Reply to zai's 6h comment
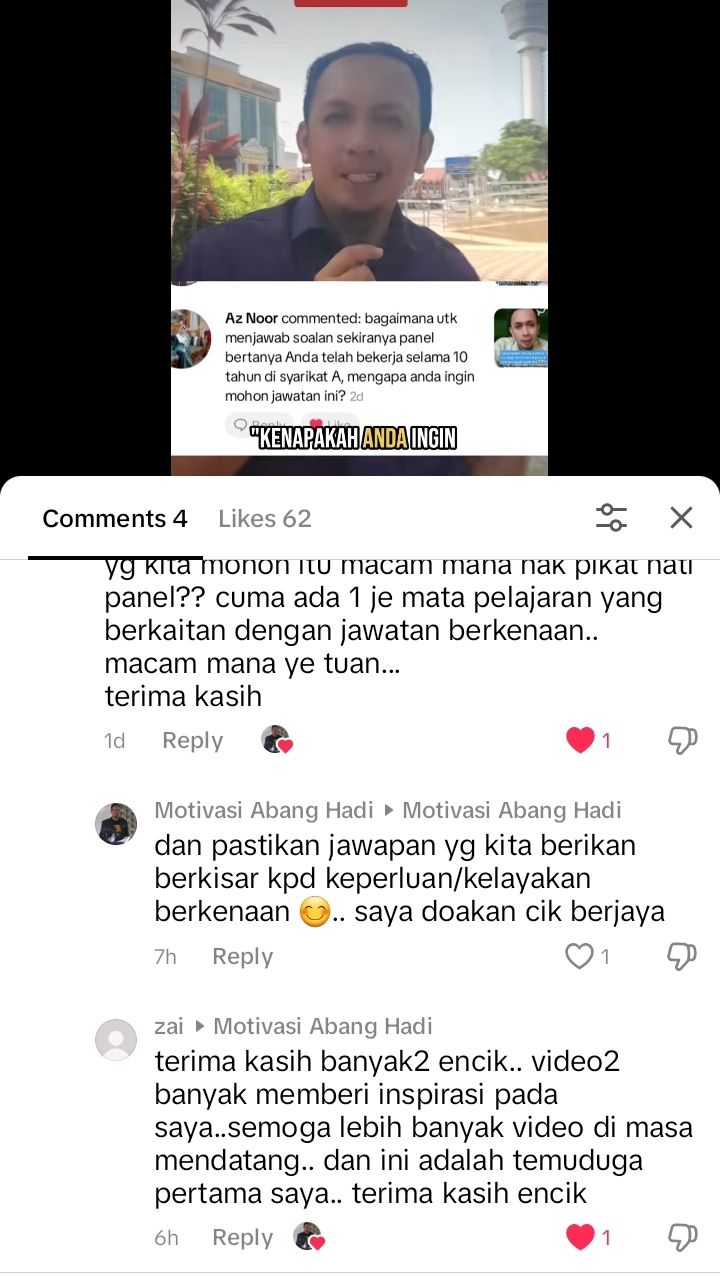The height and width of the screenshot is (1276, 720). pos(242,1237)
